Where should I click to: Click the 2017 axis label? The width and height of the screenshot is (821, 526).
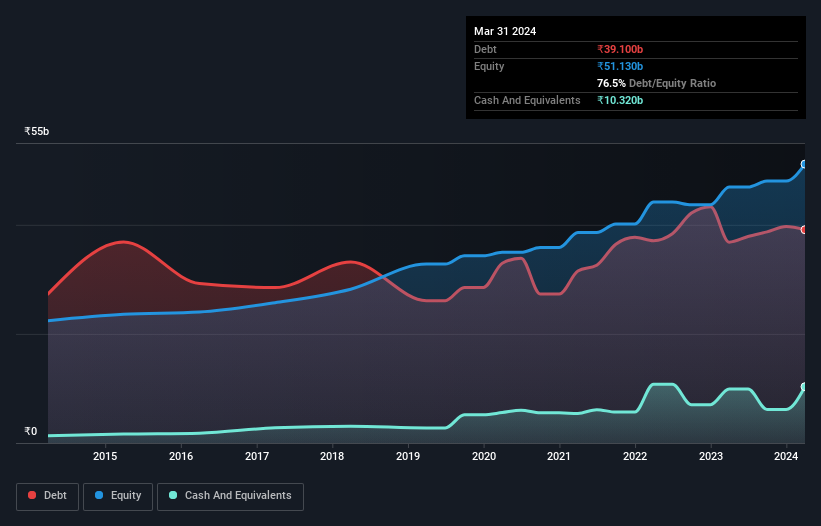pyautogui.click(x=257, y=456)
